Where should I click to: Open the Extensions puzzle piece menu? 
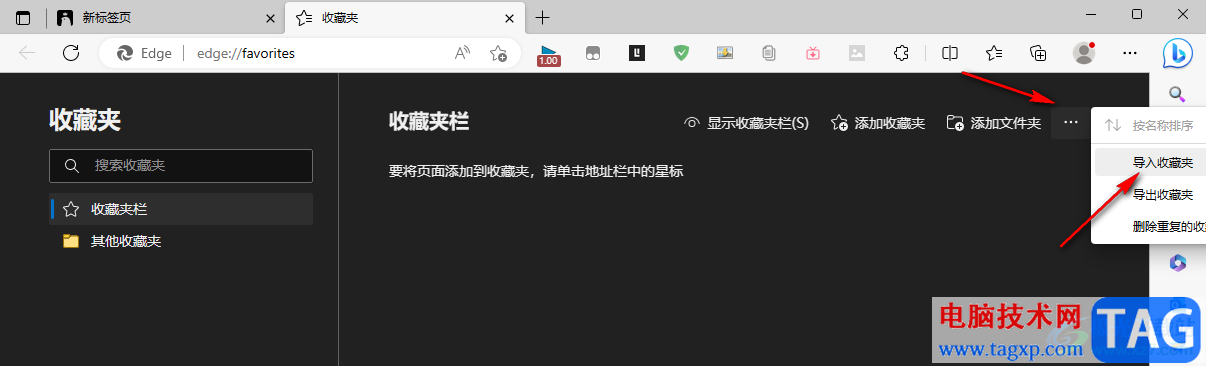(901, 53)
